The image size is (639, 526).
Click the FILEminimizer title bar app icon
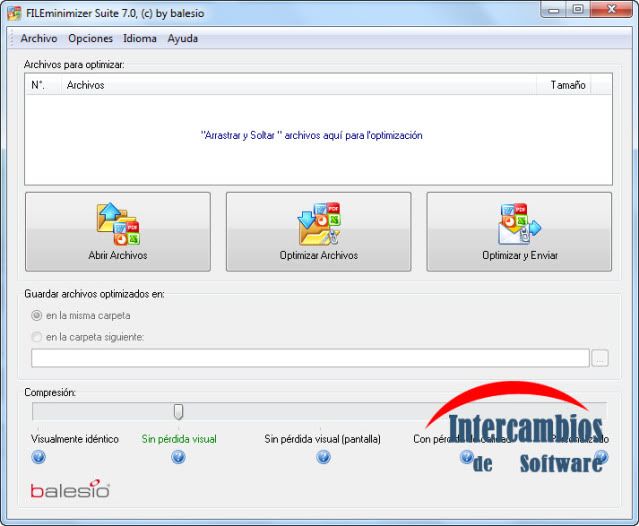14,13
